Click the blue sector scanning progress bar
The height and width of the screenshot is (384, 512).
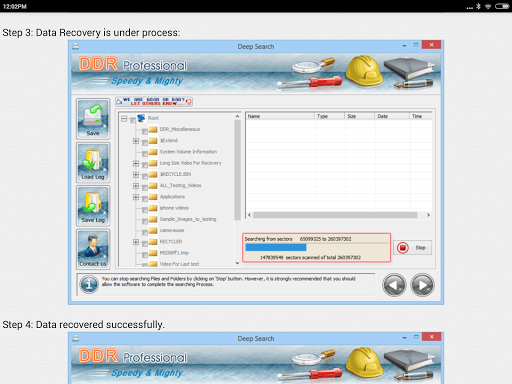[x=276, y=247]
